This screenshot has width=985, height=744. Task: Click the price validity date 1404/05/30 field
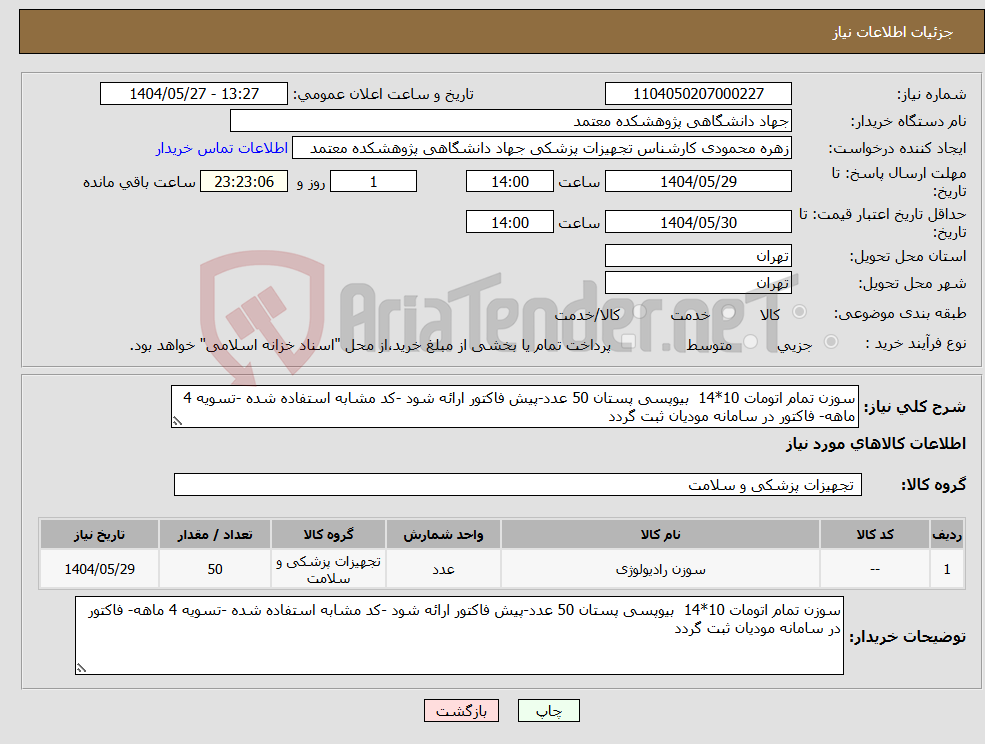point(698,222)
